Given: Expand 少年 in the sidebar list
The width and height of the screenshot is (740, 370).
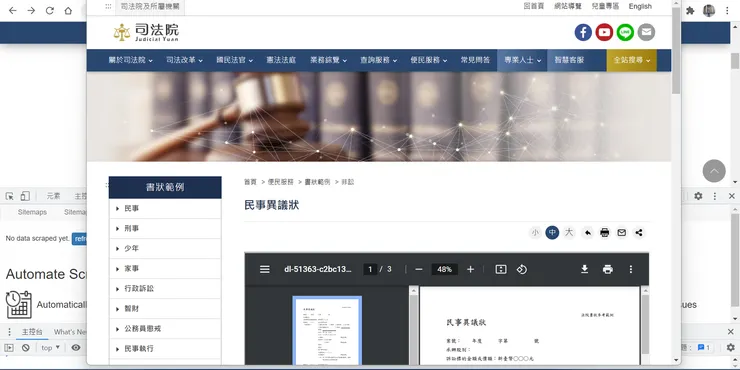Looking at the screenshot, I should 165,249.
